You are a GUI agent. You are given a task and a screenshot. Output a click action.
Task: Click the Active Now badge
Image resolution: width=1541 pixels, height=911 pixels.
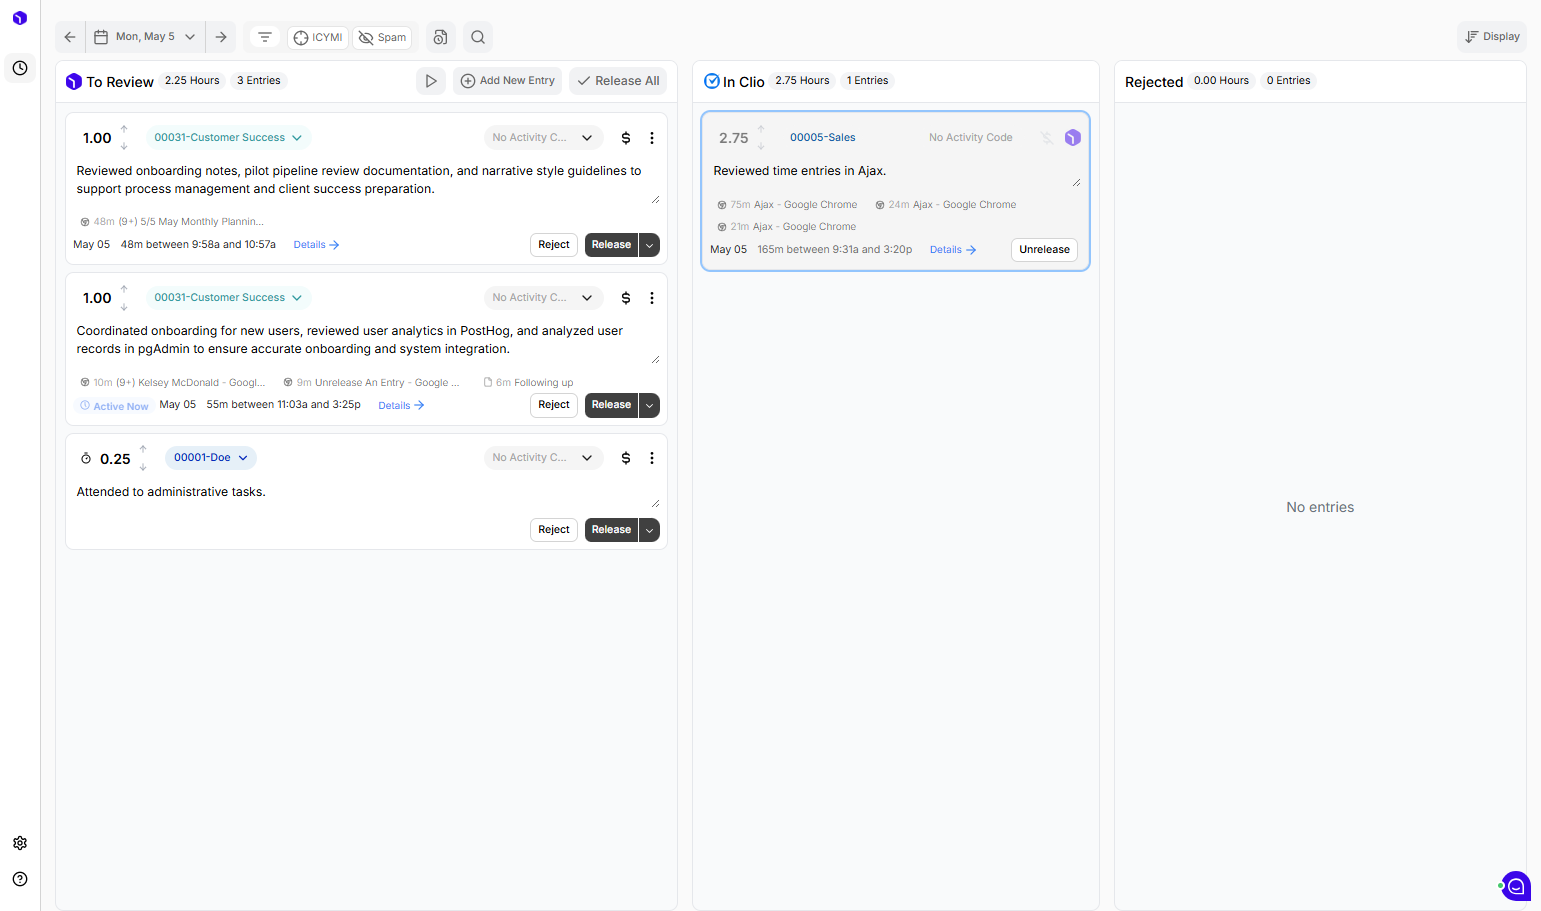point(114,406)
